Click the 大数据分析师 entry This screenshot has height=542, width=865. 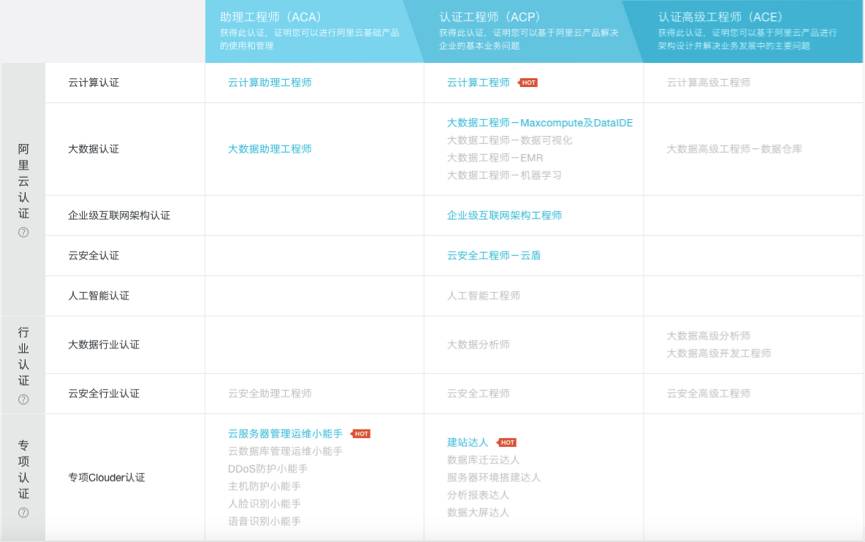(x=478, y=345)
